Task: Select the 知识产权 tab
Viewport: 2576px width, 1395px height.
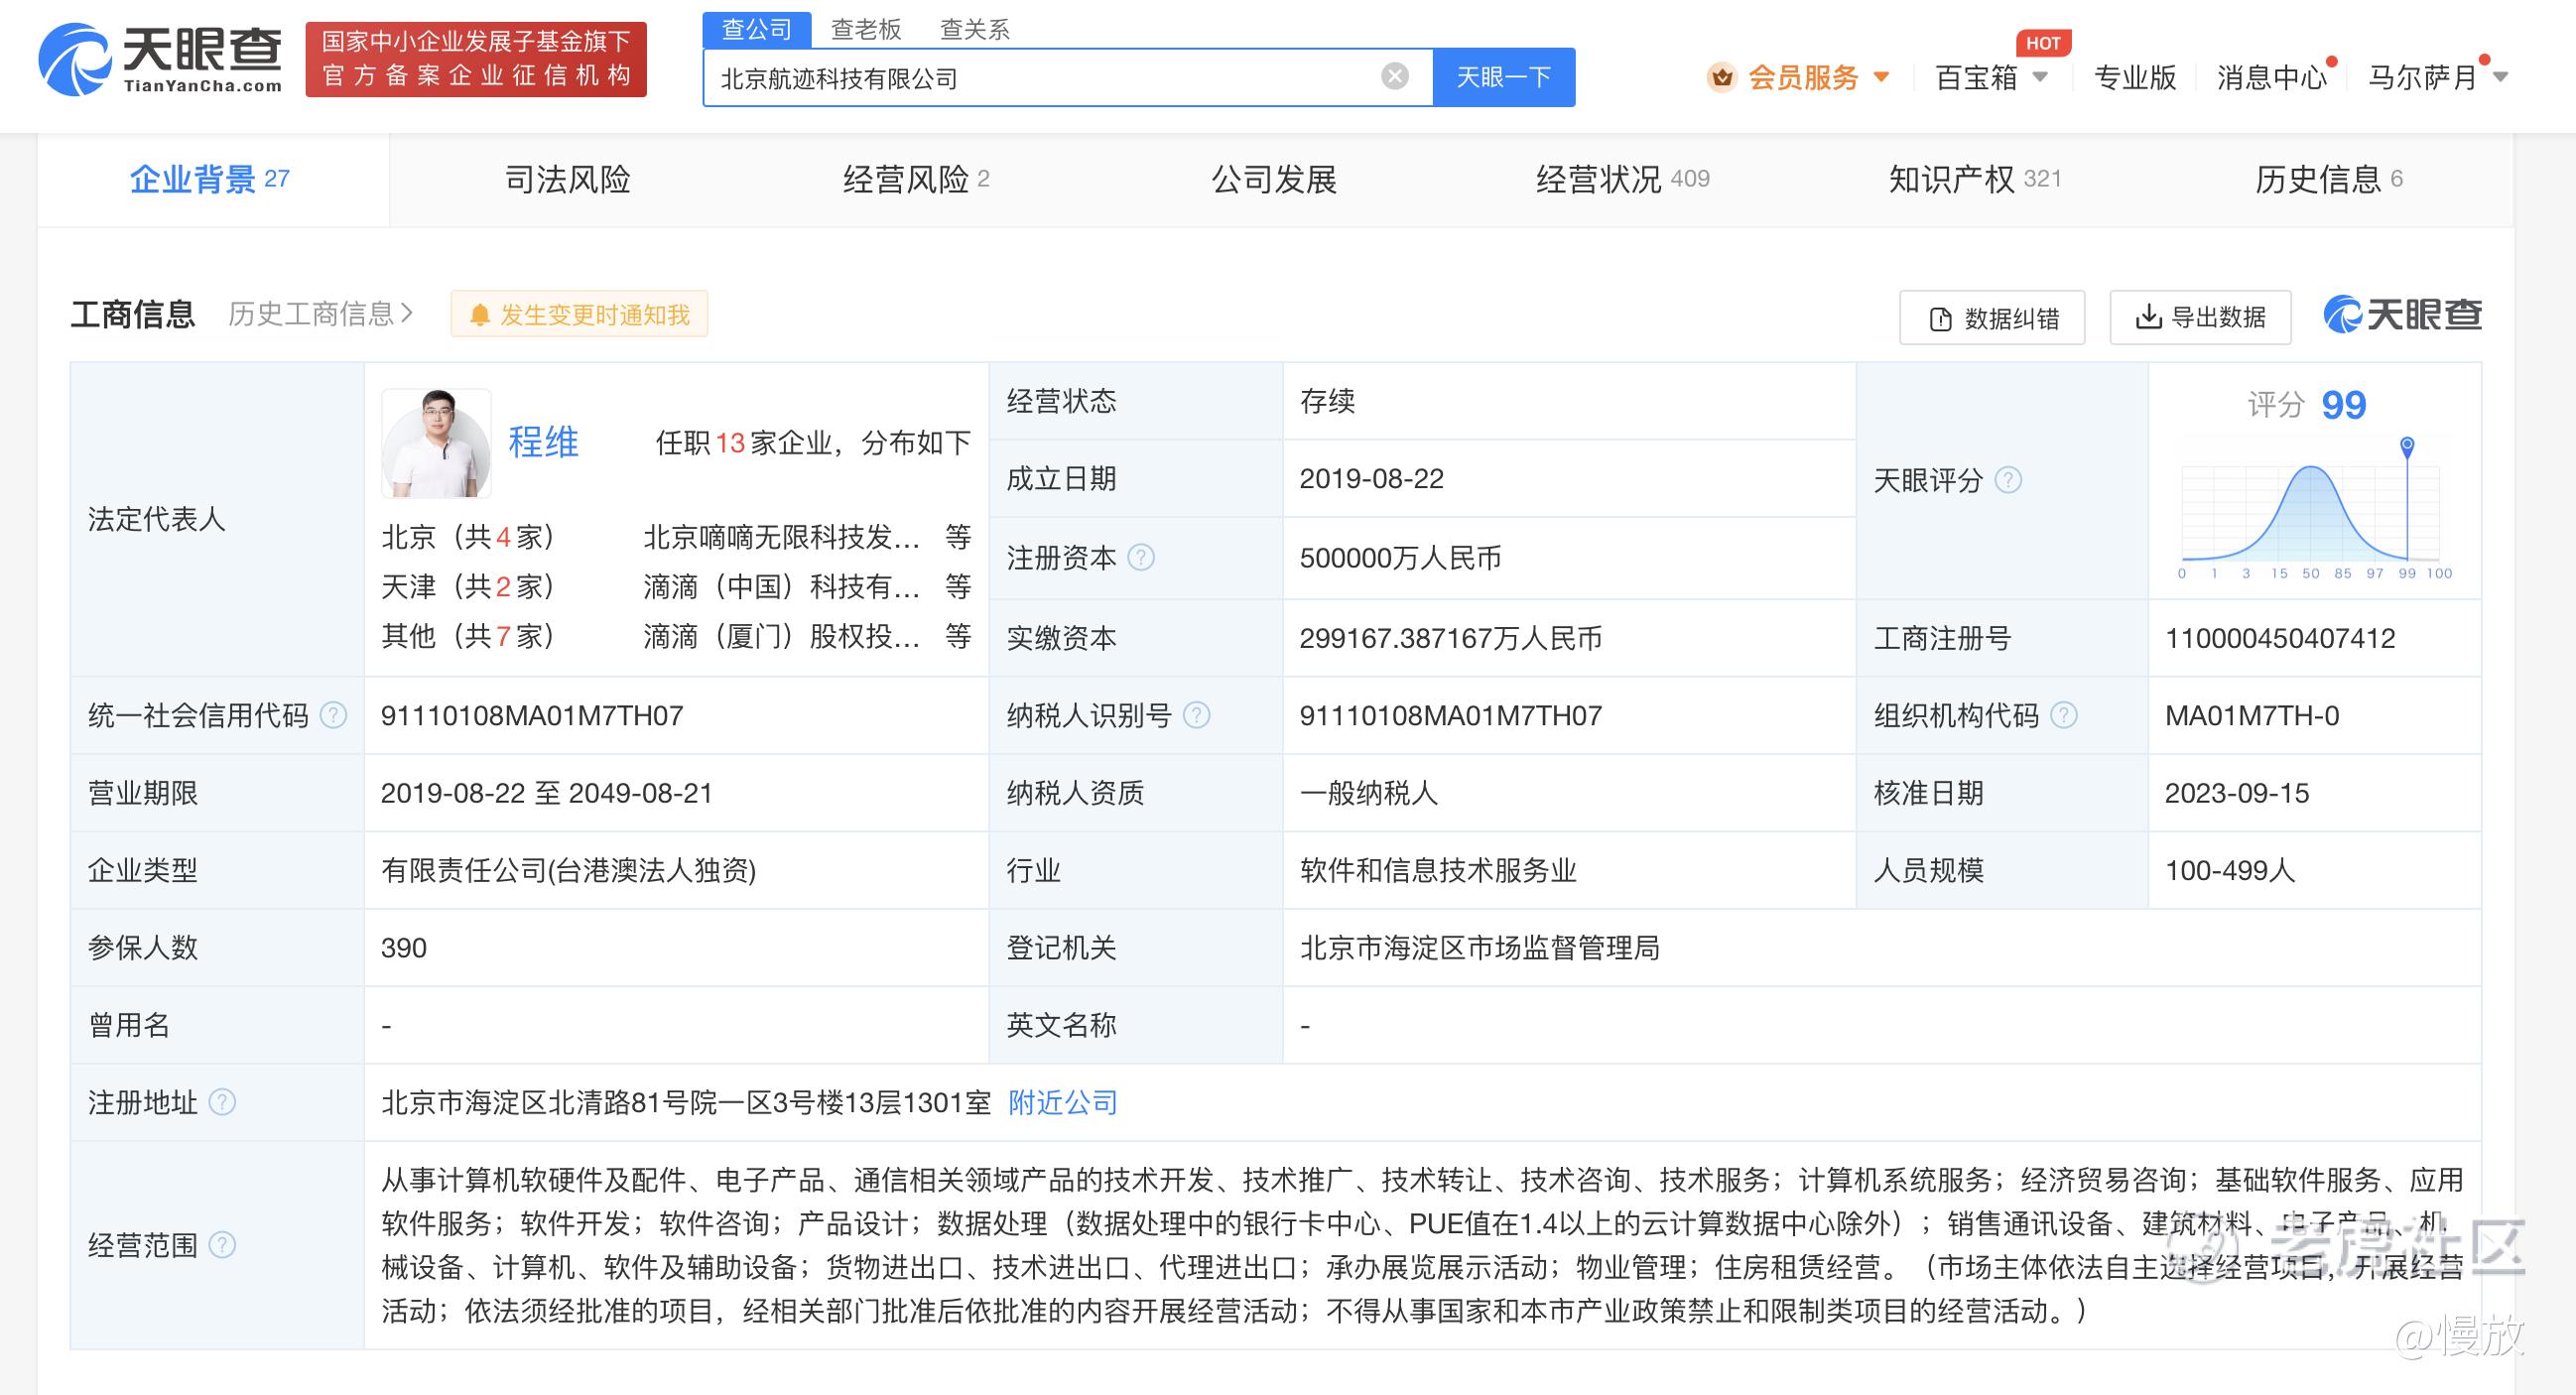Action: coord(1975,180)
